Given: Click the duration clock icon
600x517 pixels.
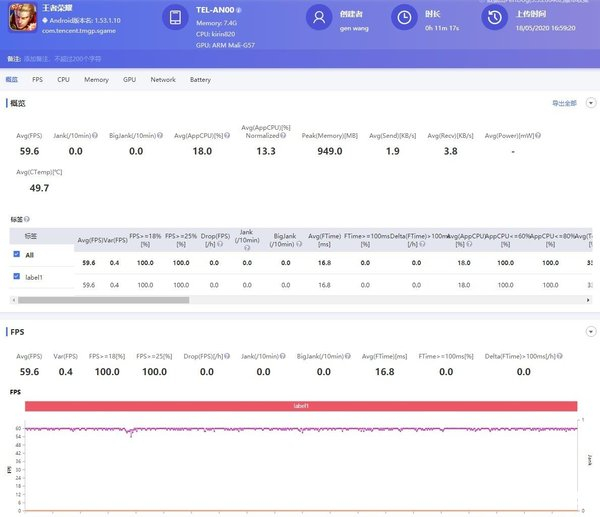Looking at the screenshot, I should 405,18.
